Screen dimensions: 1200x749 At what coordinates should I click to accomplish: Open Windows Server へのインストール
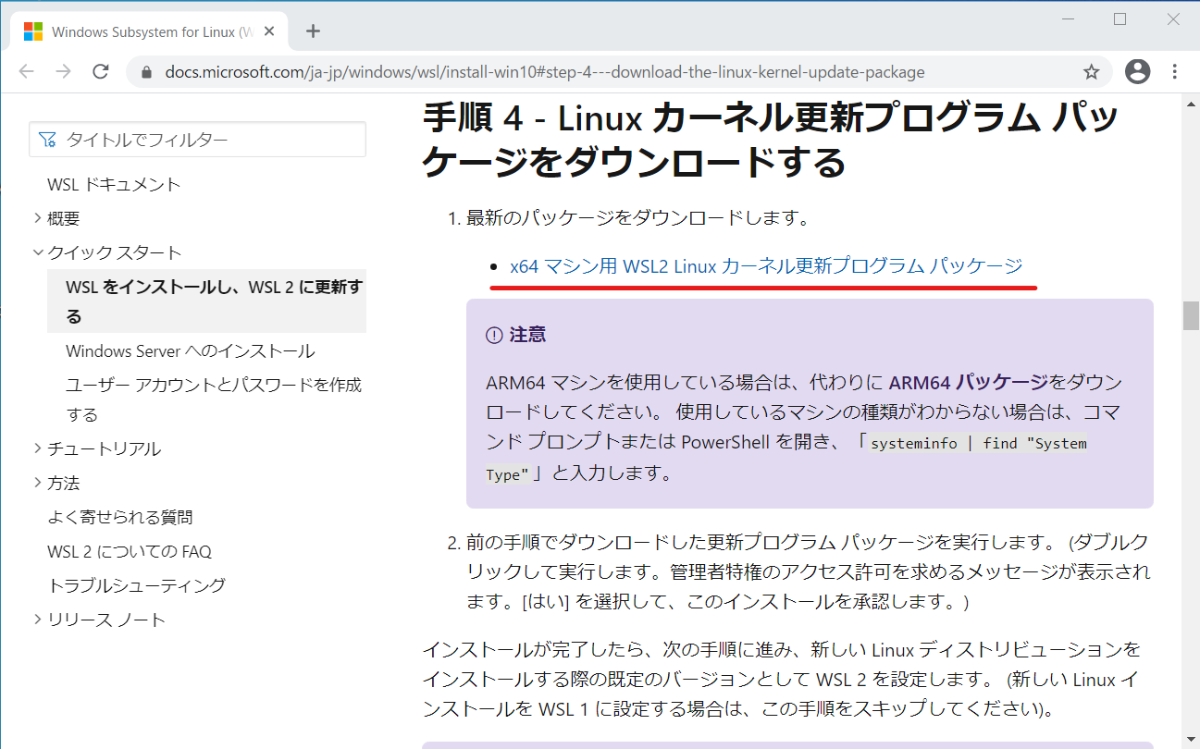[x=190, y=351]
